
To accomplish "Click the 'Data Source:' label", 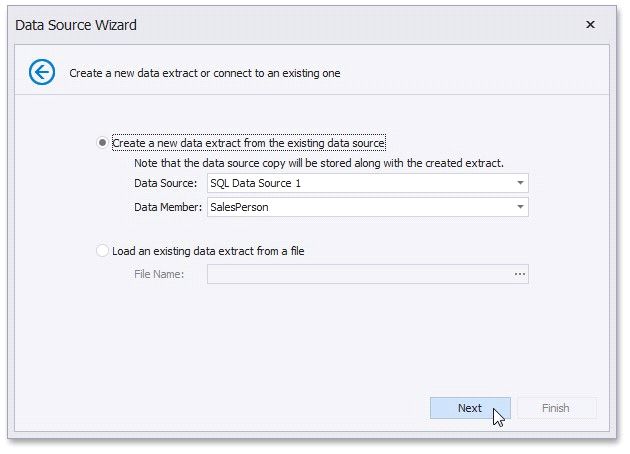I will (165, 183).
